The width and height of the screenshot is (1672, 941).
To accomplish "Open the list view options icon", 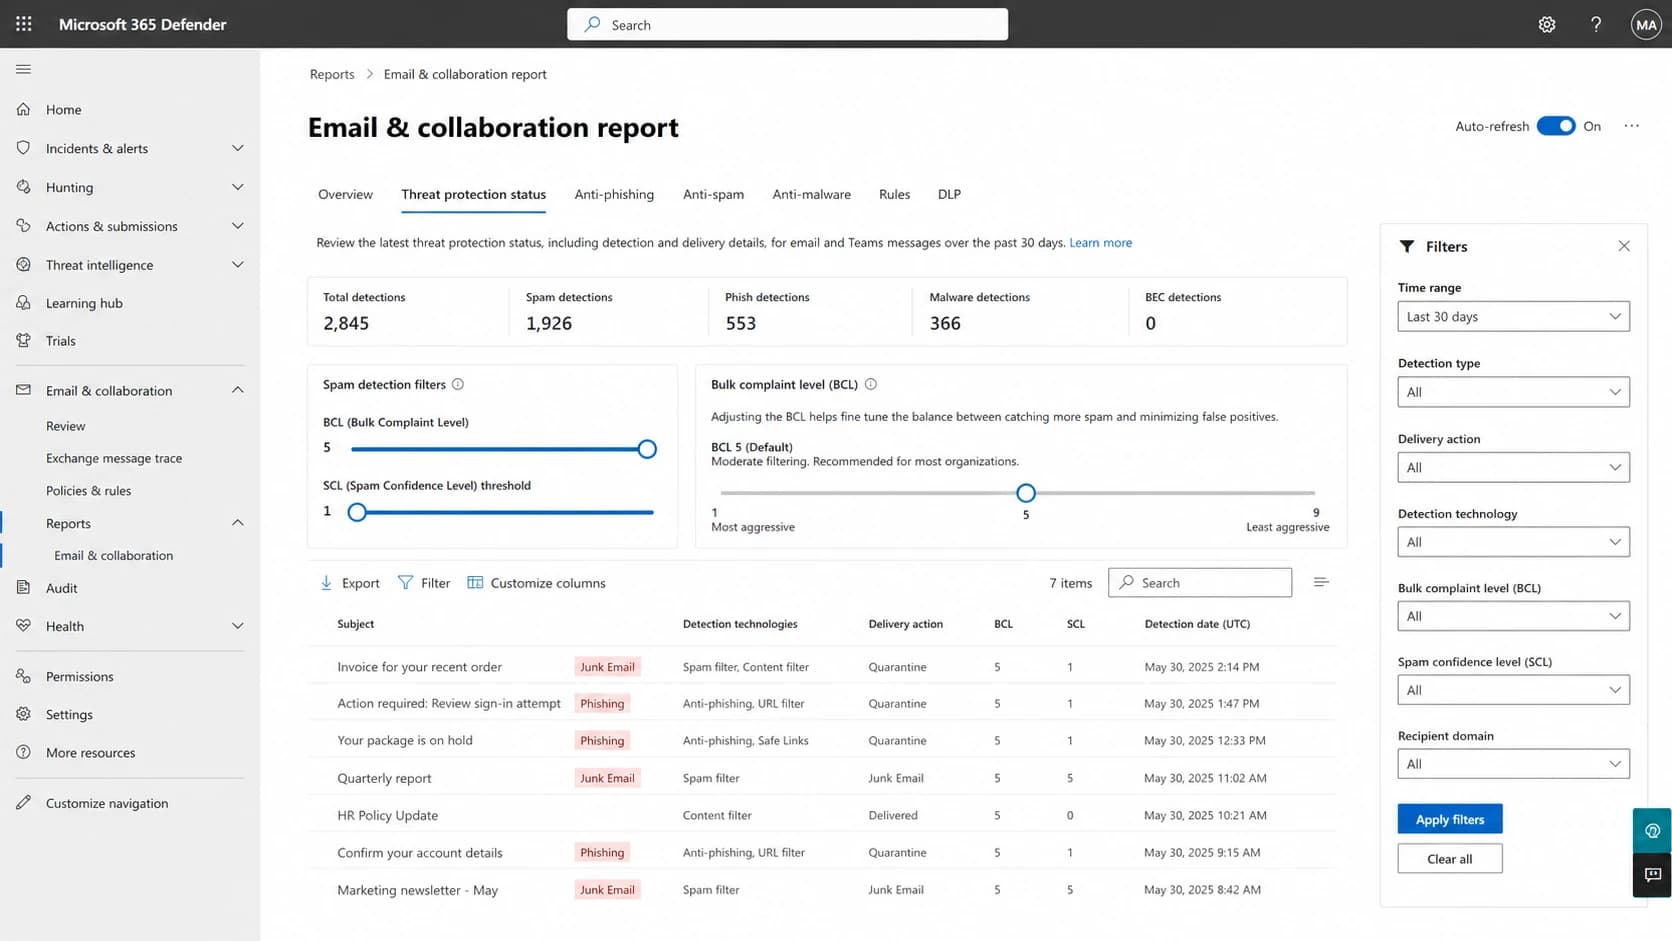I will click(x=1321, y=582).
